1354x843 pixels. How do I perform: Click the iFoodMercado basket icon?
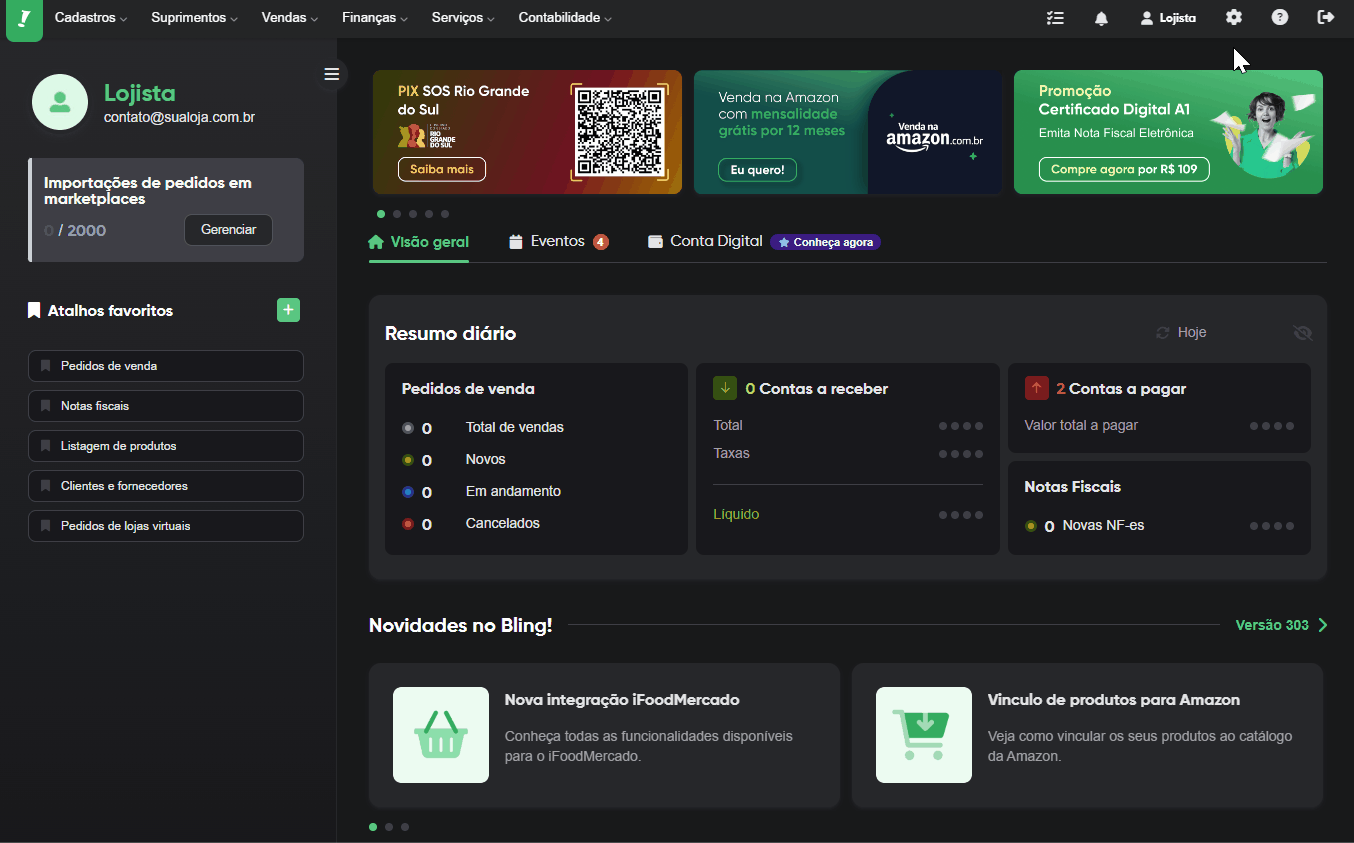pyautogui.click(x=441, y=735)
